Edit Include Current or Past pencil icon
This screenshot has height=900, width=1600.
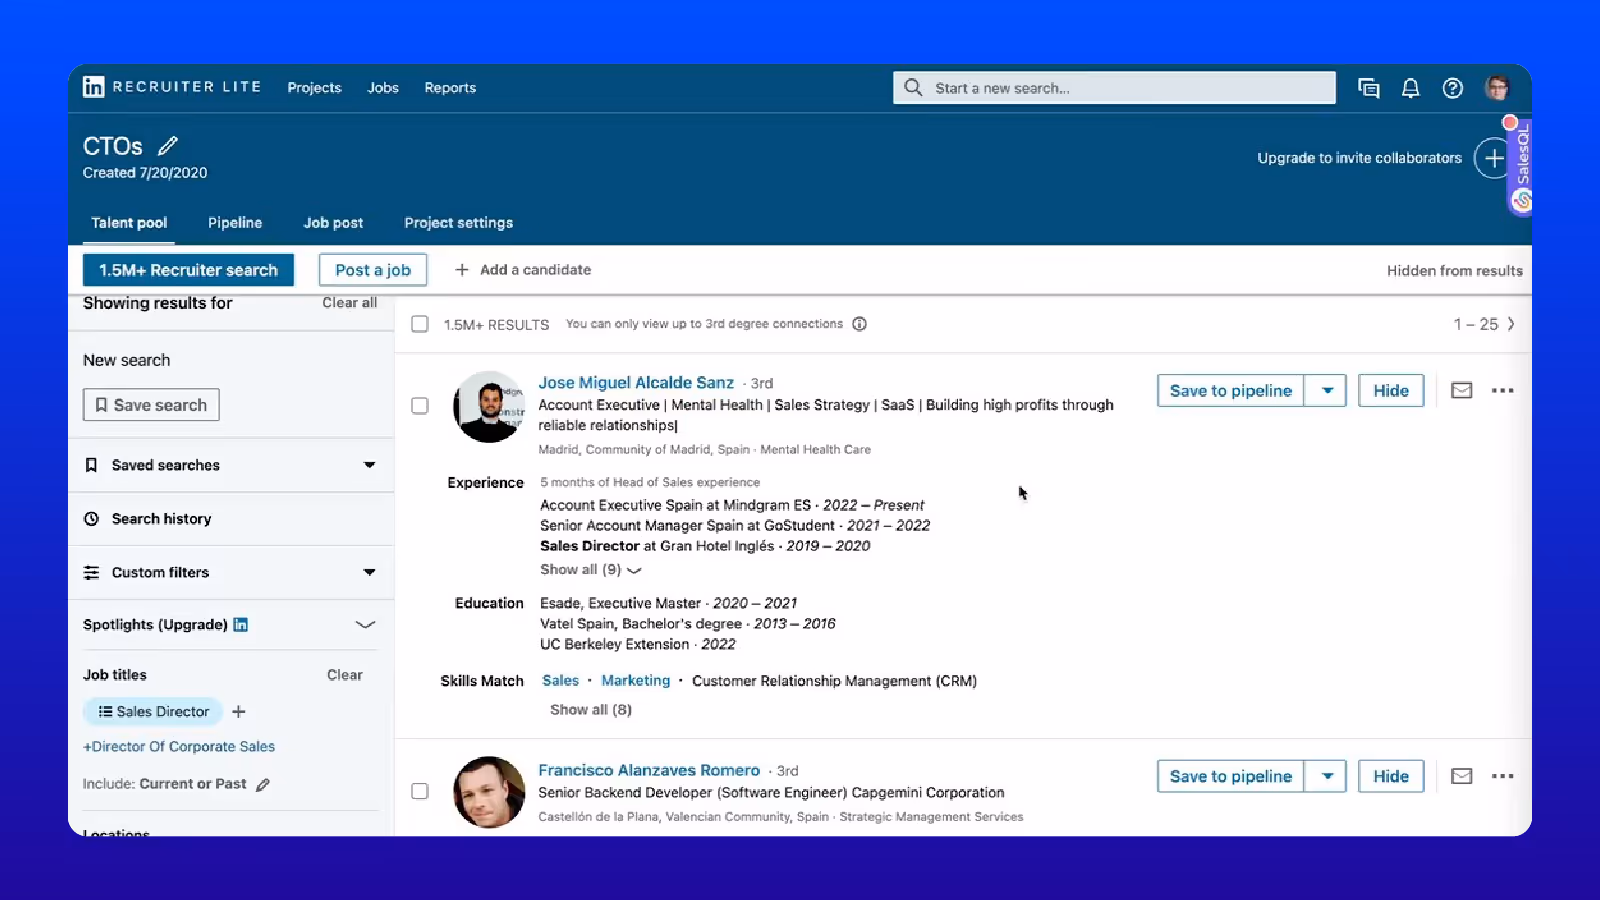[x=262, y=785]
